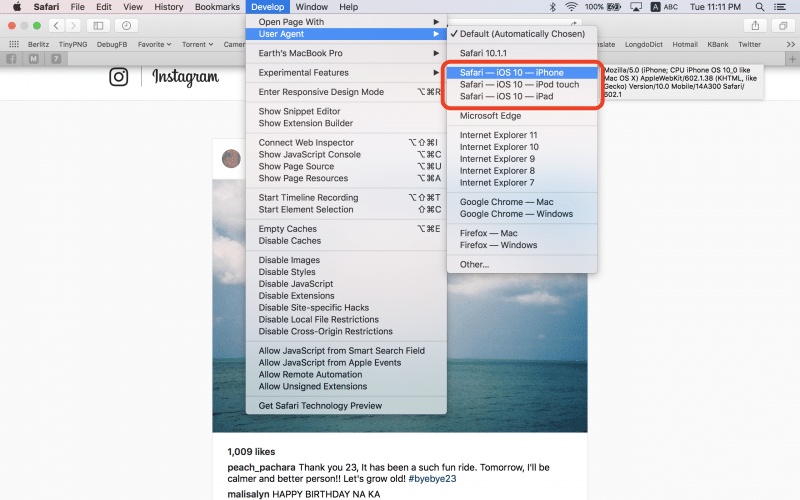Image resolution: width=800 pixels, height=500 pixels.
Task: Select Safari — iOS 10 — iPod touch
Action: tap(522, 85)
